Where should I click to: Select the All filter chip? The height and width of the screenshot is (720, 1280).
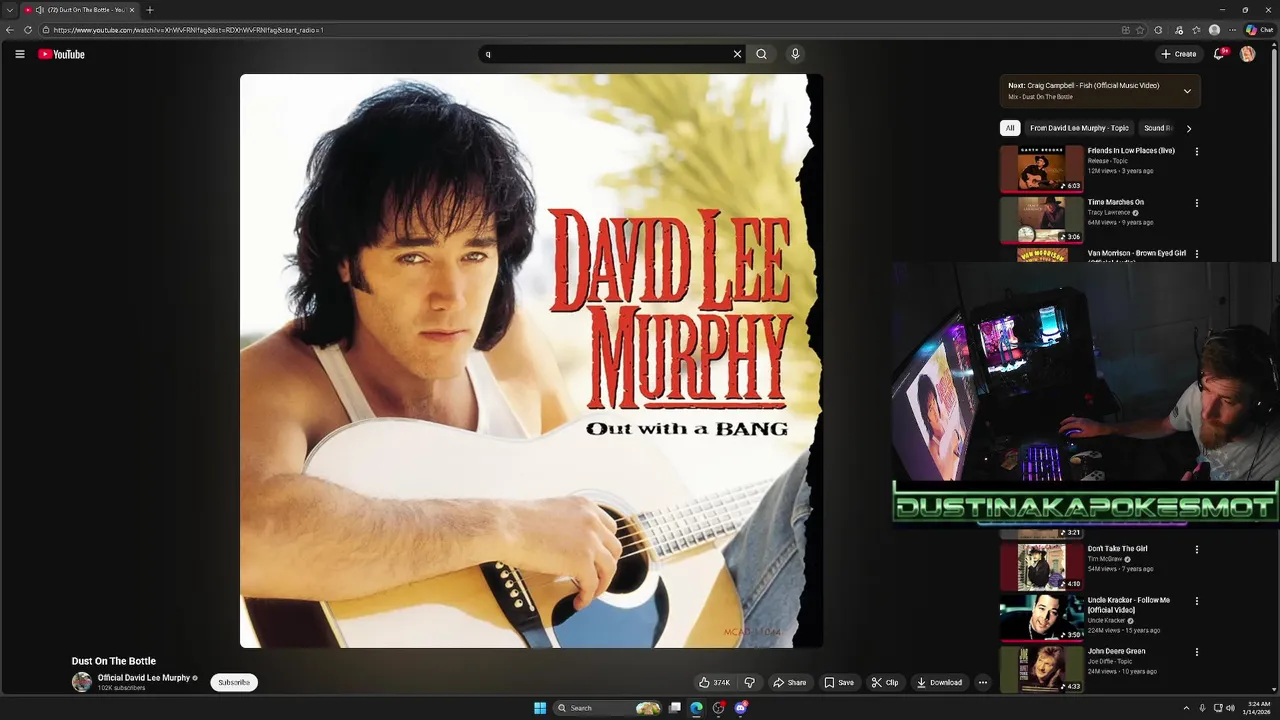click(x=1010, y=128)
